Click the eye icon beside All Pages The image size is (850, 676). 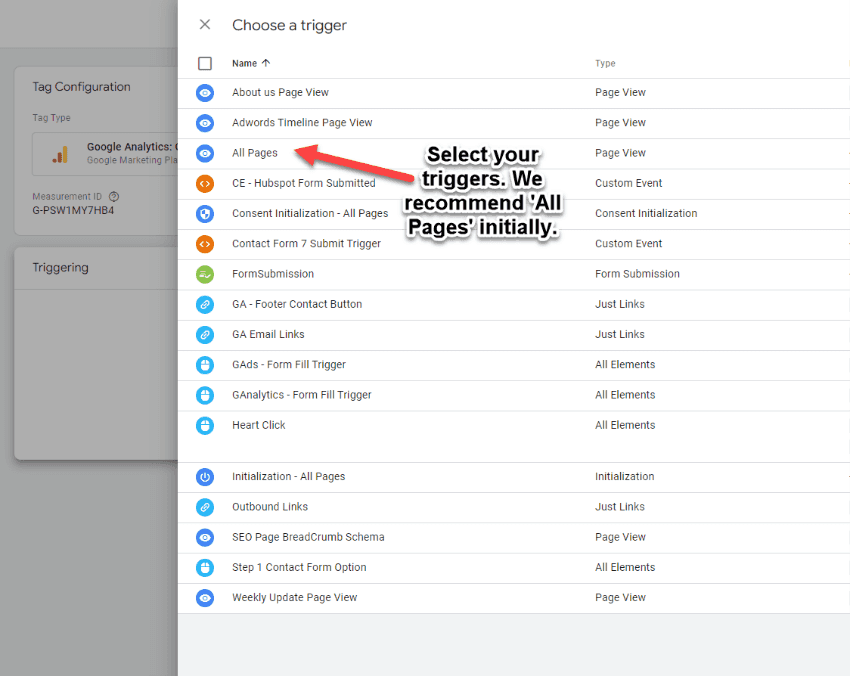coord(205,153)
